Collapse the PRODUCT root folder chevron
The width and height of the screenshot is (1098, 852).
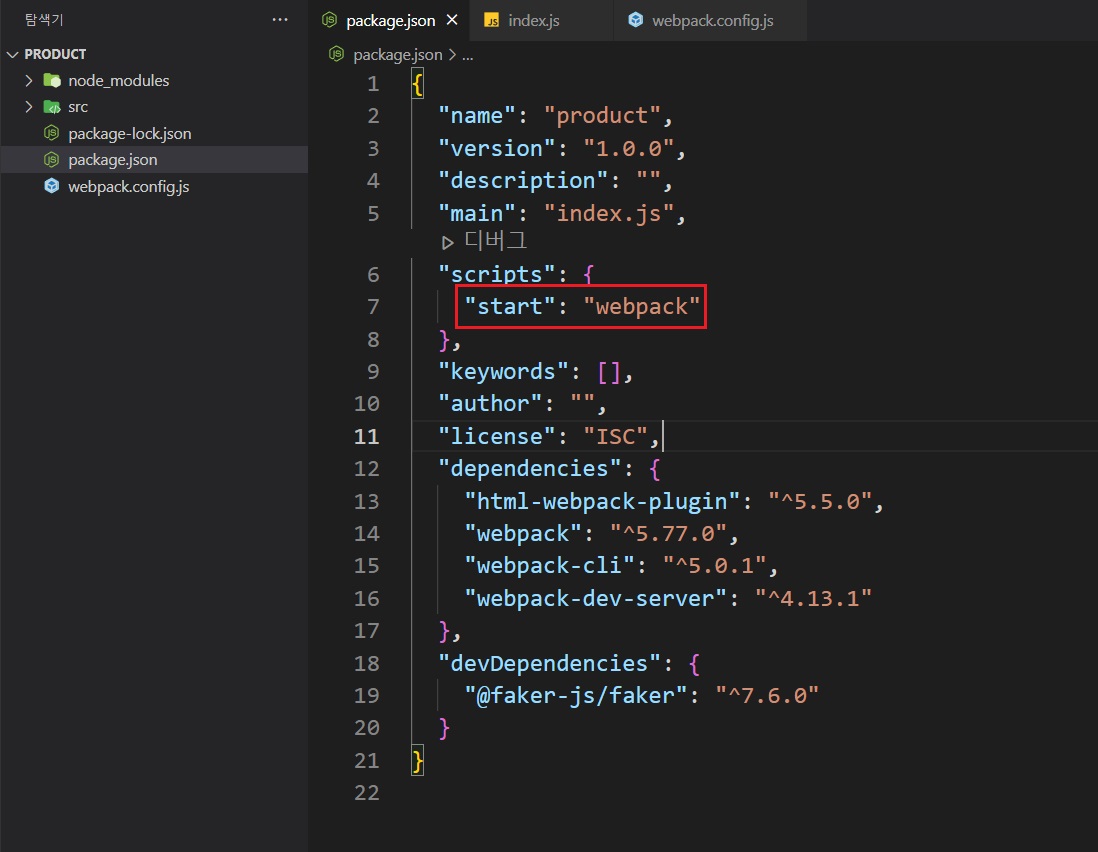pyautogui.click(x=12, y=54)
